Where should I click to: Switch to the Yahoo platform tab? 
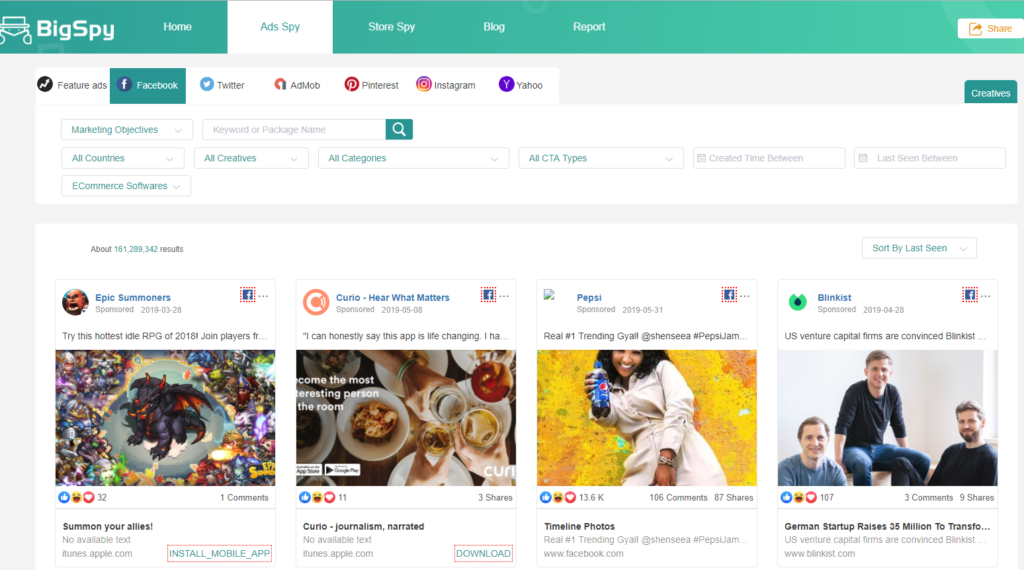point(521,85)
